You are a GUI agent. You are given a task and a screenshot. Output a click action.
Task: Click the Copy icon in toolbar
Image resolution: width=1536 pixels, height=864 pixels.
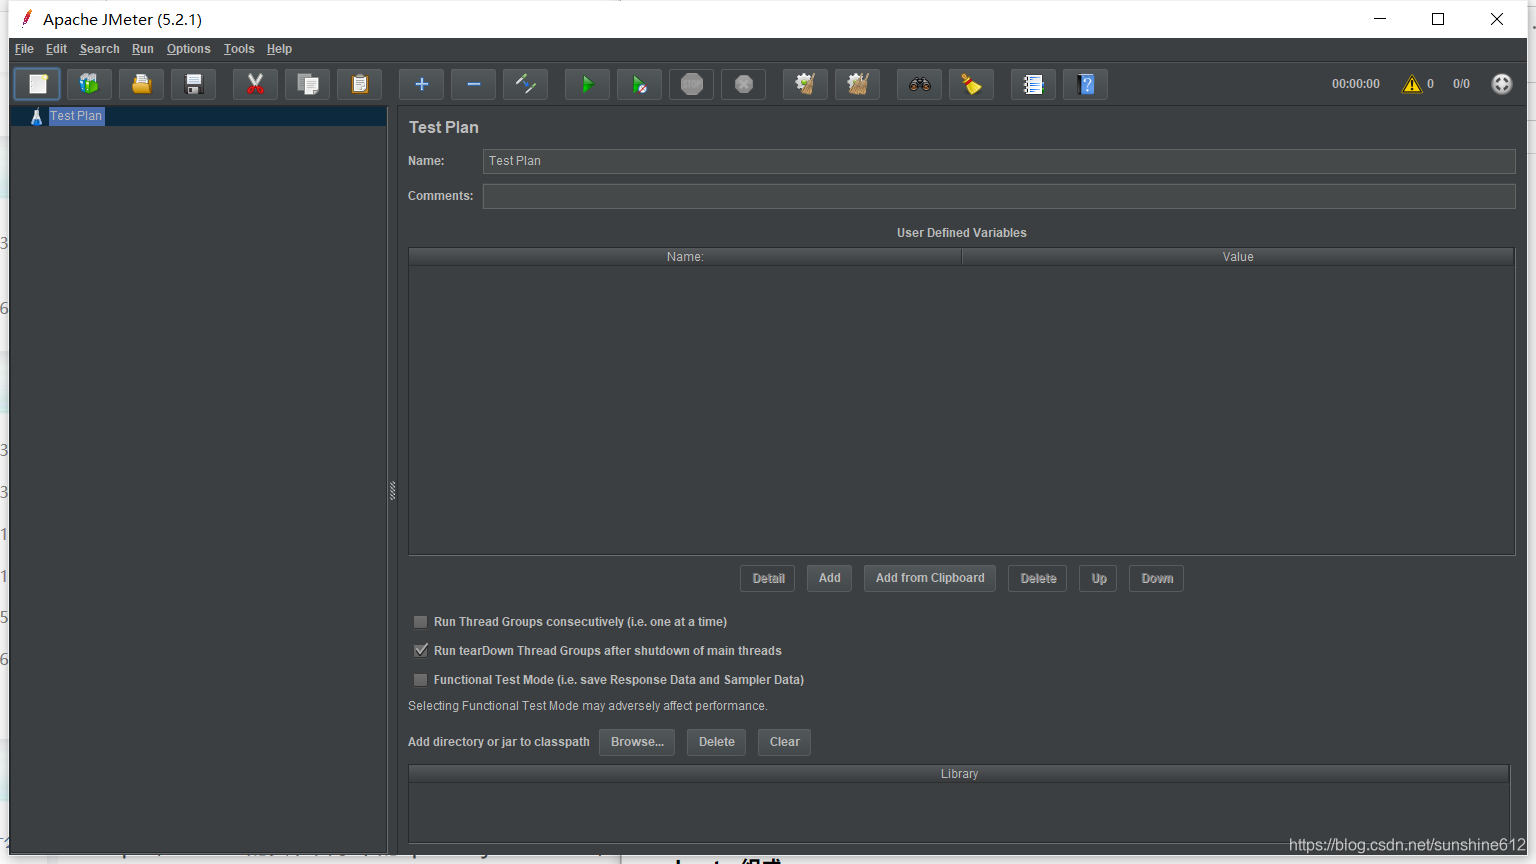[x=308, y=84]
